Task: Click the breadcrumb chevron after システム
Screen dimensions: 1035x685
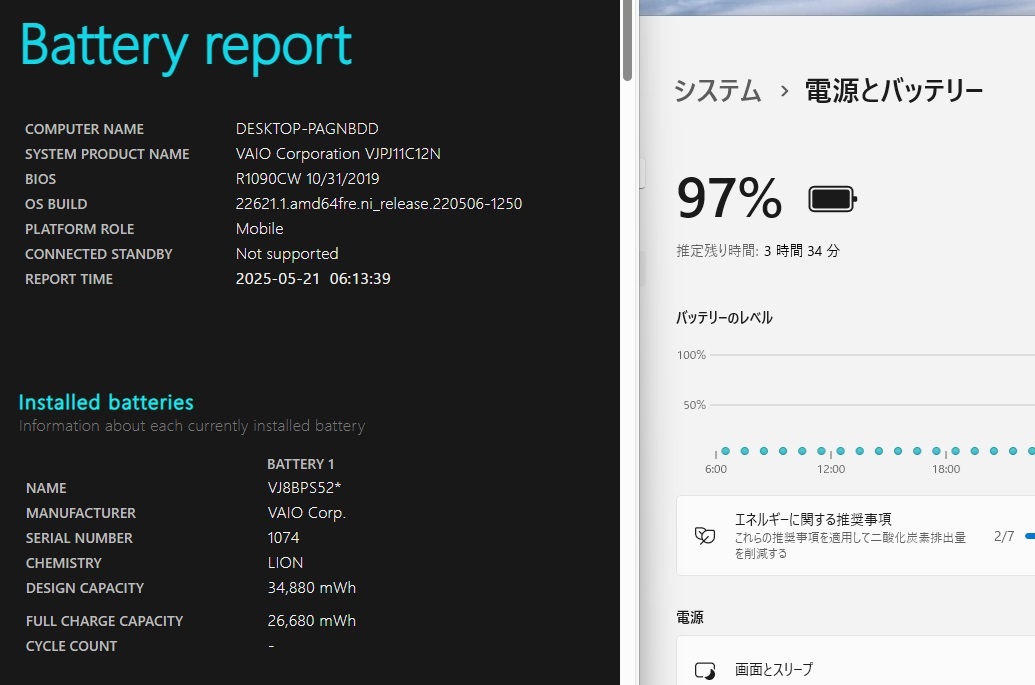Action: point(784,91)
